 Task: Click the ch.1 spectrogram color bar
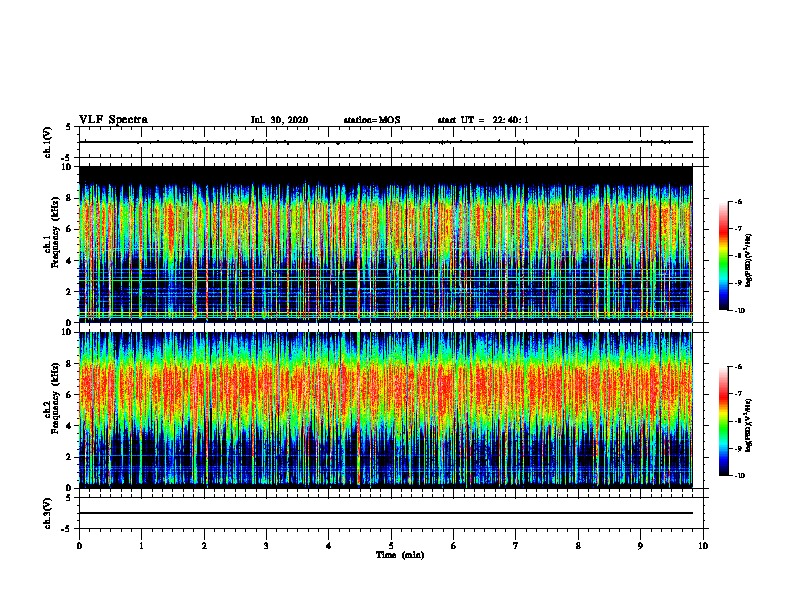pyautogui.click(x=723, y=256)
